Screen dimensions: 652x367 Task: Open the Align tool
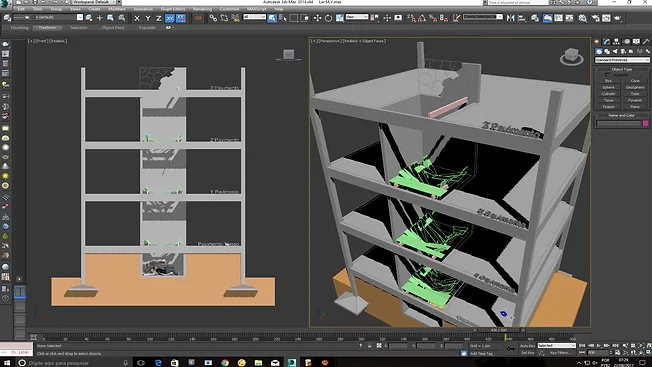point(522,18)
